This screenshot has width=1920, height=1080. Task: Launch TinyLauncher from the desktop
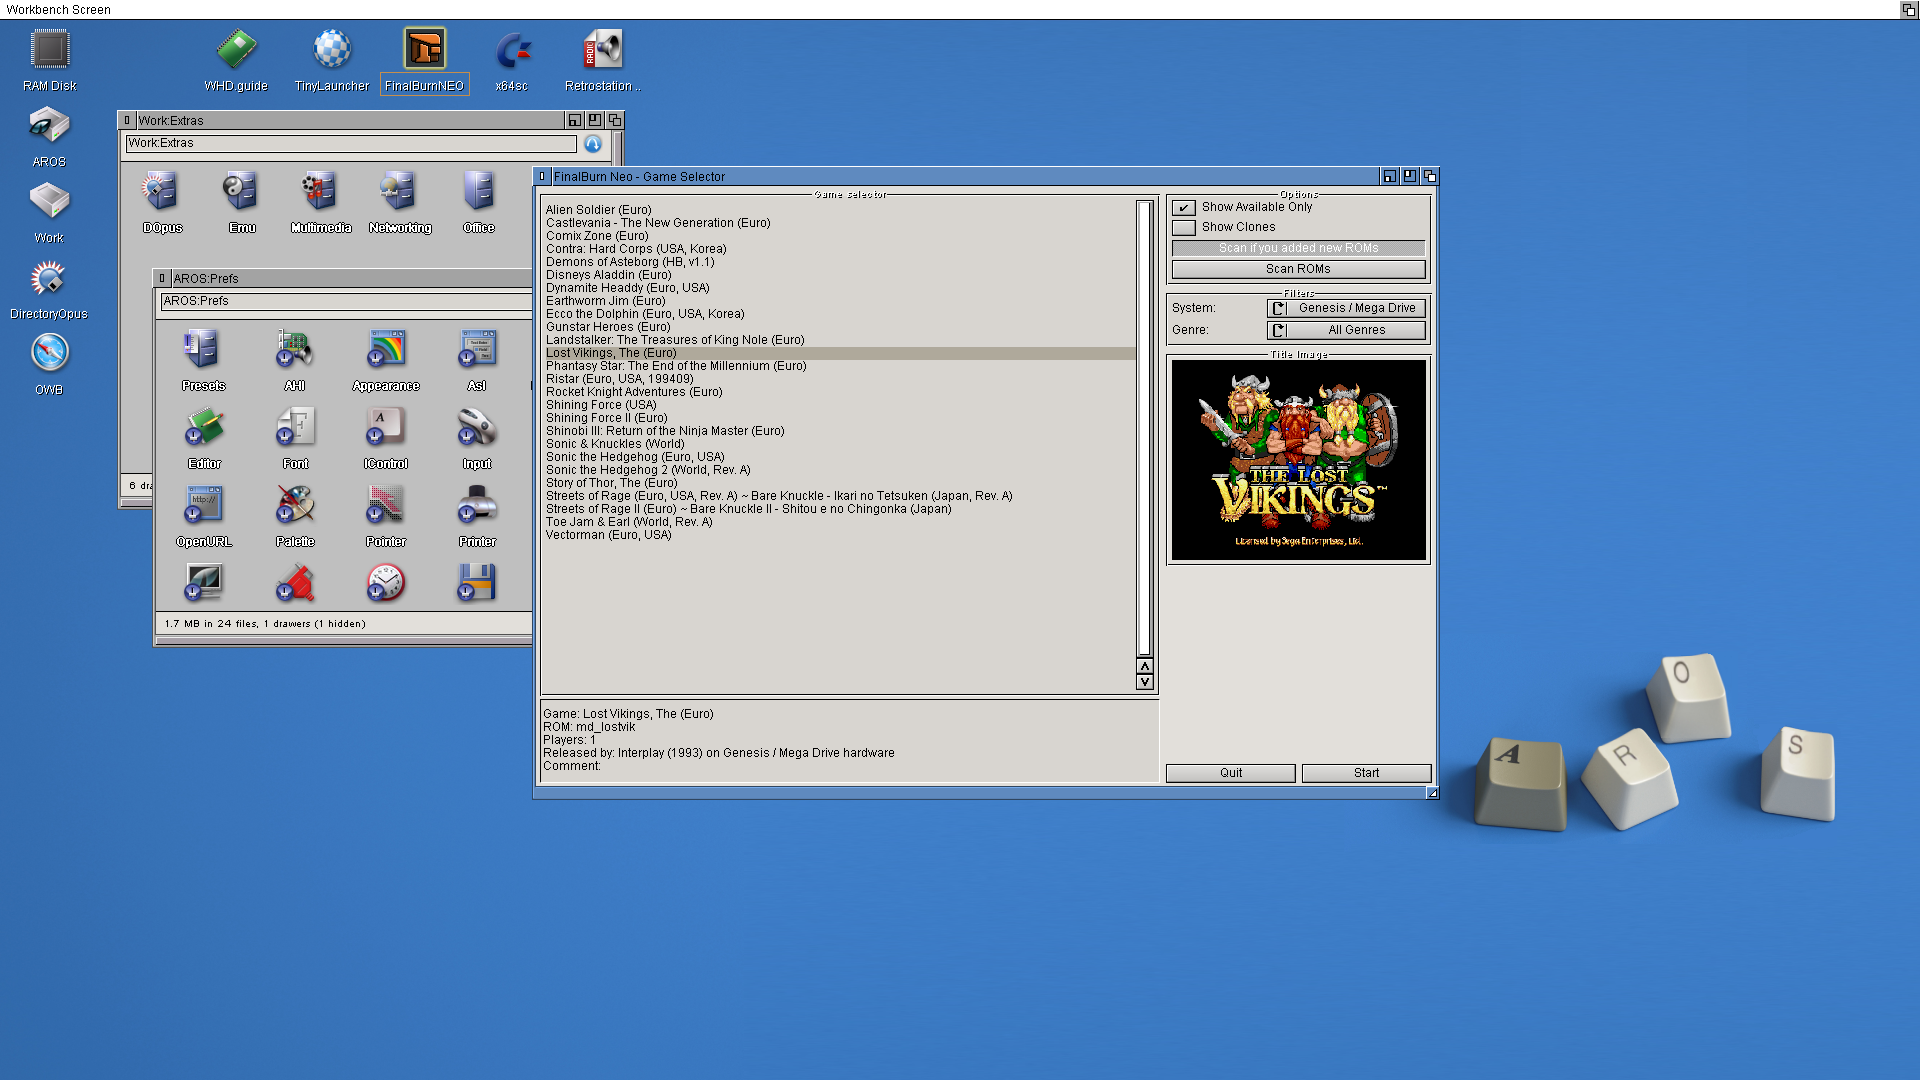coord(332,61)
